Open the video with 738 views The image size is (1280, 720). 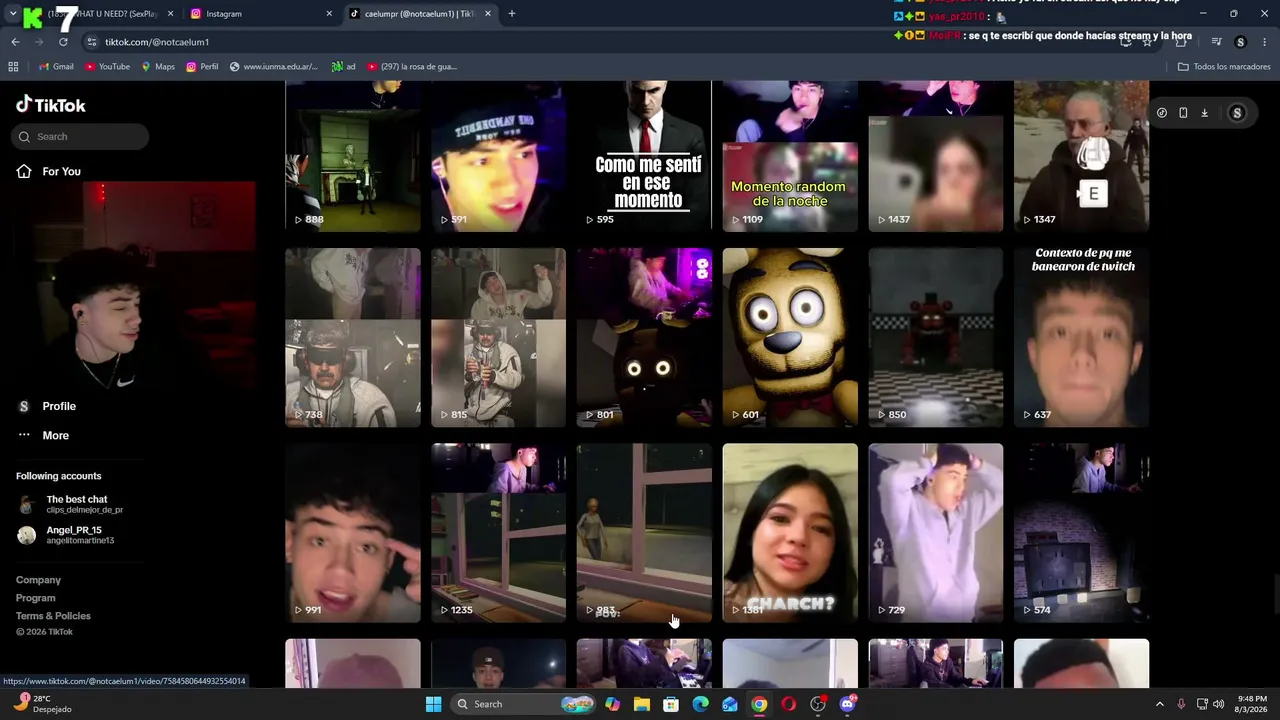click(x=353, y=338)
